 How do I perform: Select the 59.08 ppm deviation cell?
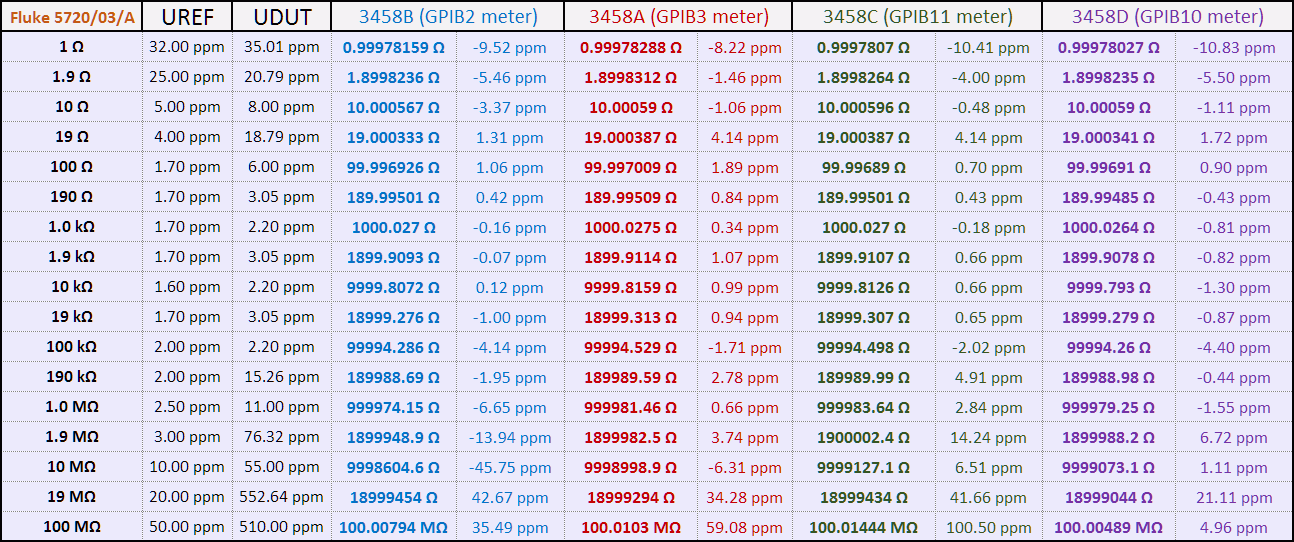click(x=744, y=528)
